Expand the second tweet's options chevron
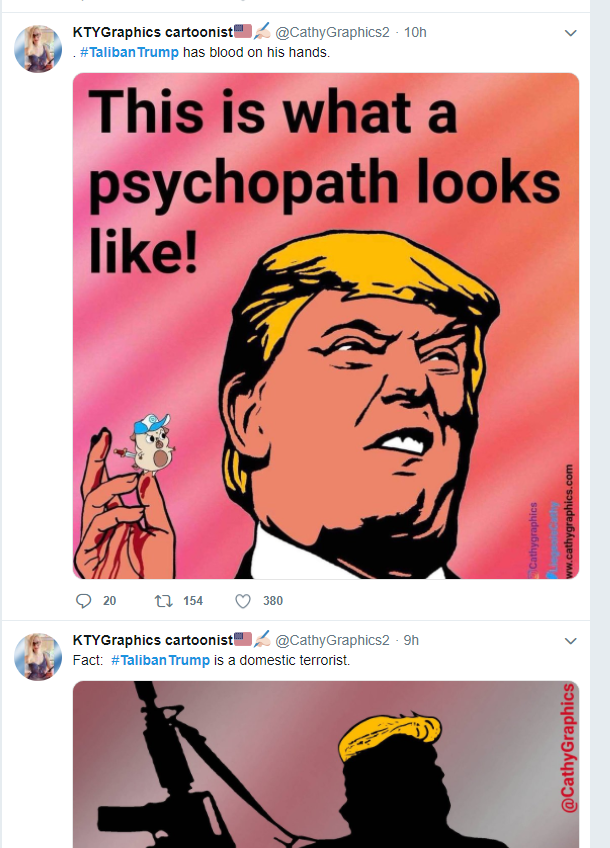 tap(571, 641)
